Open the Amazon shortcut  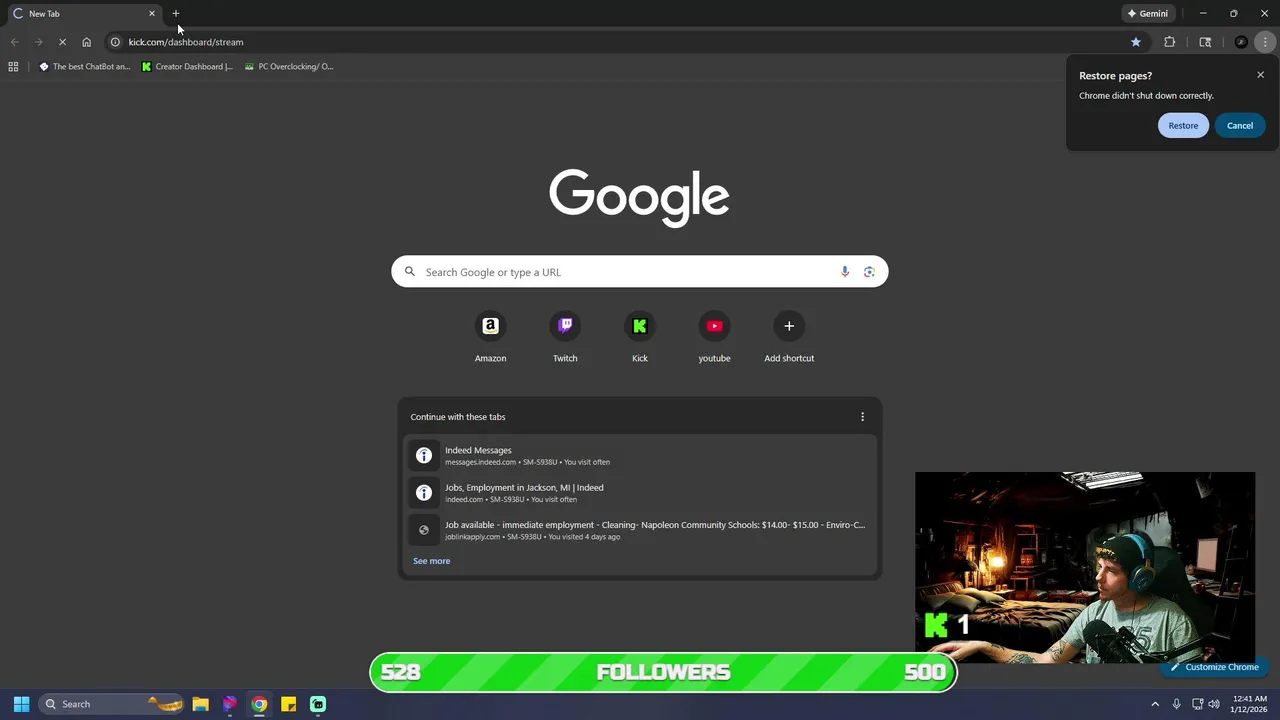click(490, 337)
